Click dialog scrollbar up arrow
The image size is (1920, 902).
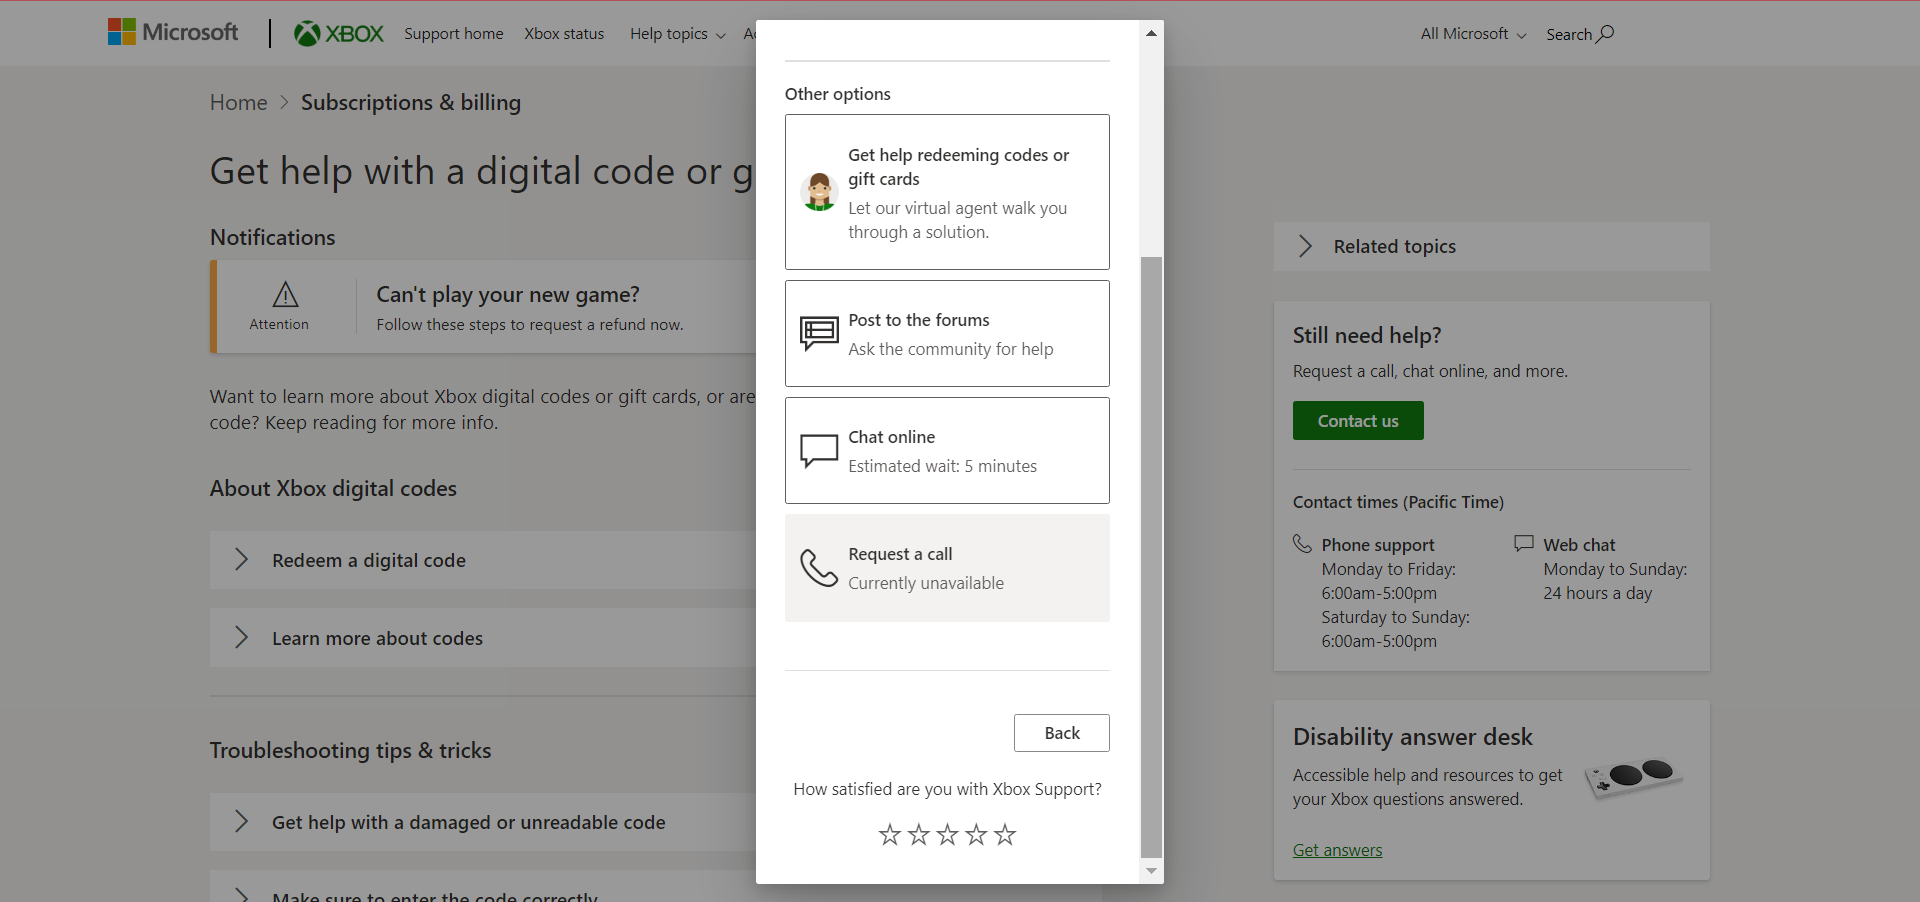tap(1151, 33)
